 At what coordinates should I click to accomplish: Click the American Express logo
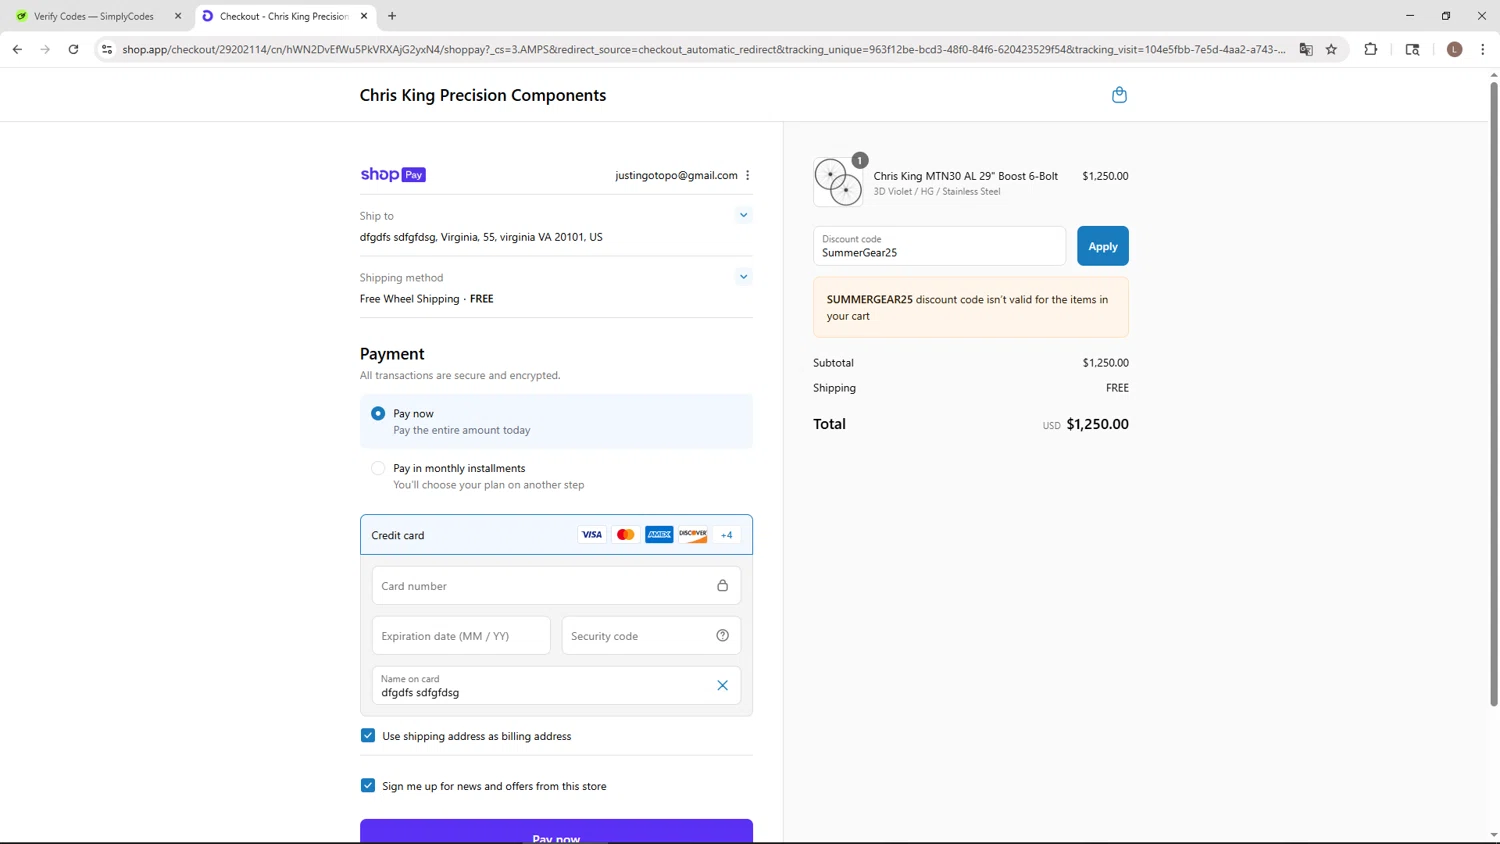tap(659, 535)
